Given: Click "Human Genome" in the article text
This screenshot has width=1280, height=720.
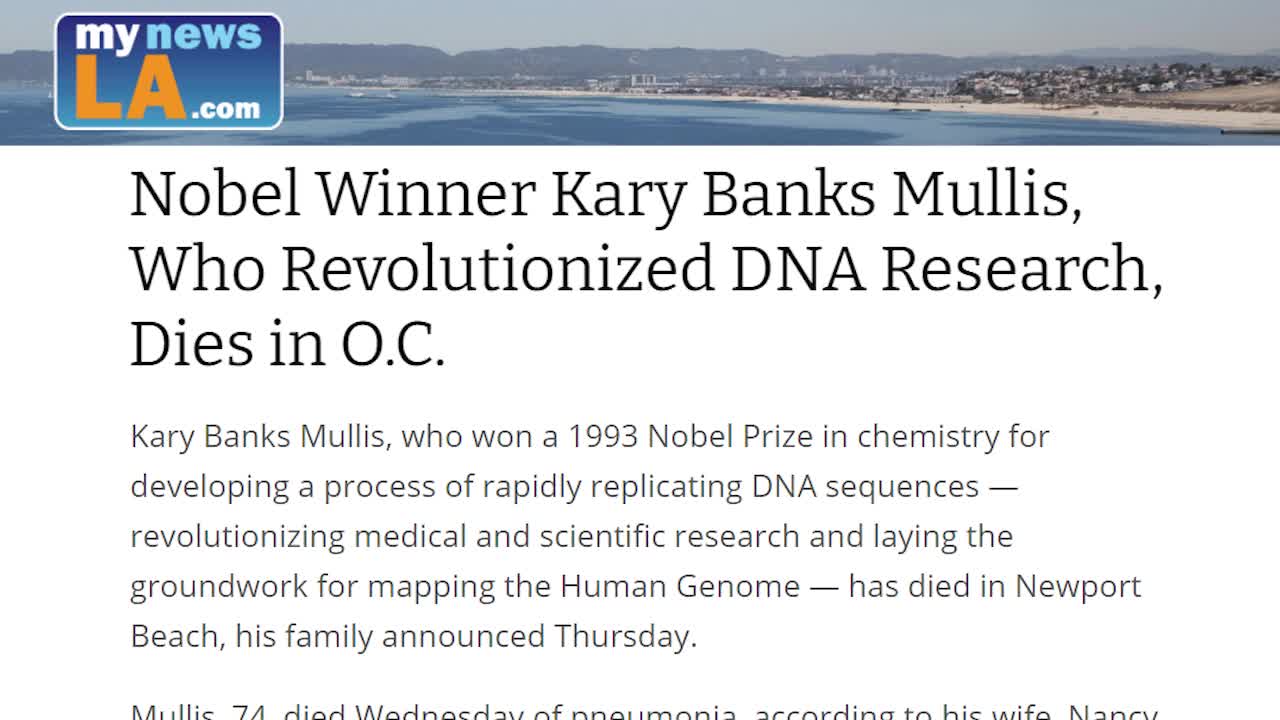Looking at the screenshot, I should (x=680, y=586).
